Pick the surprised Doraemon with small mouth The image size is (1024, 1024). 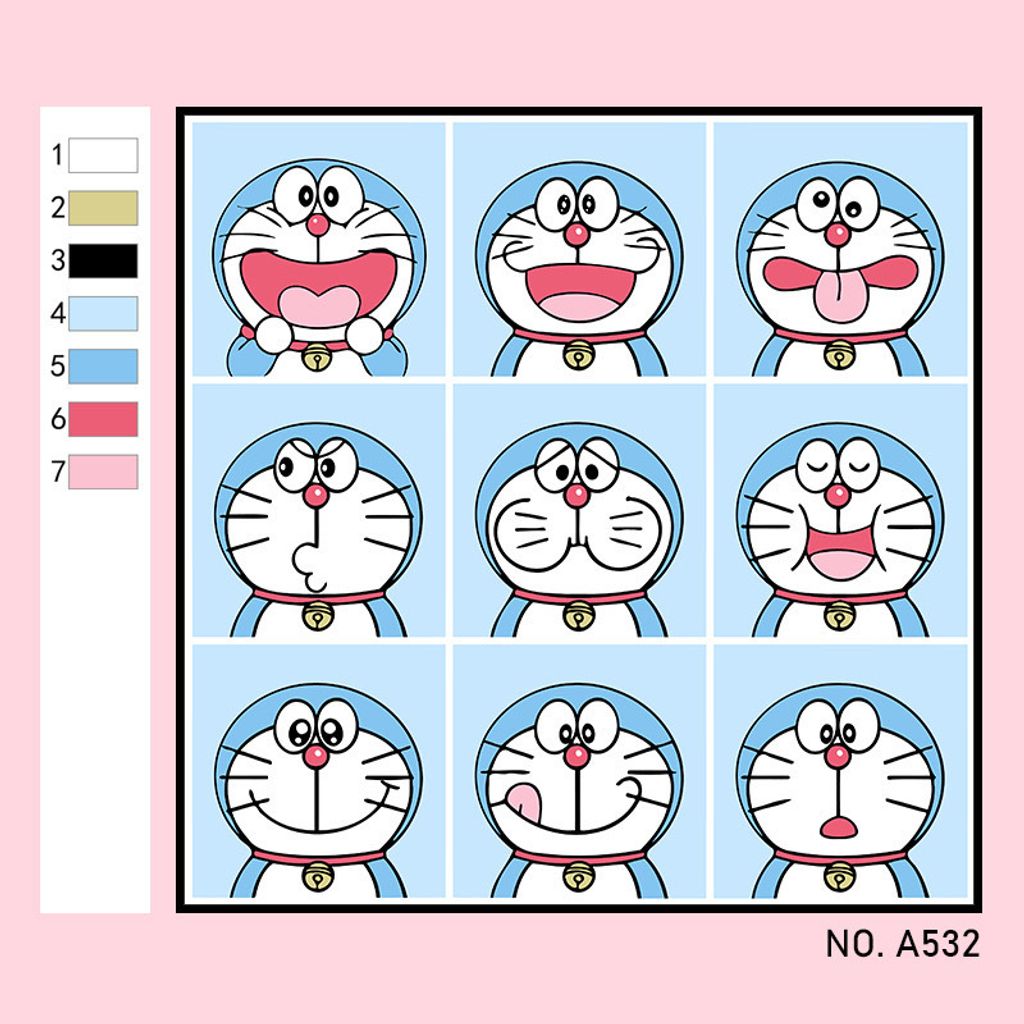point(840,771)
